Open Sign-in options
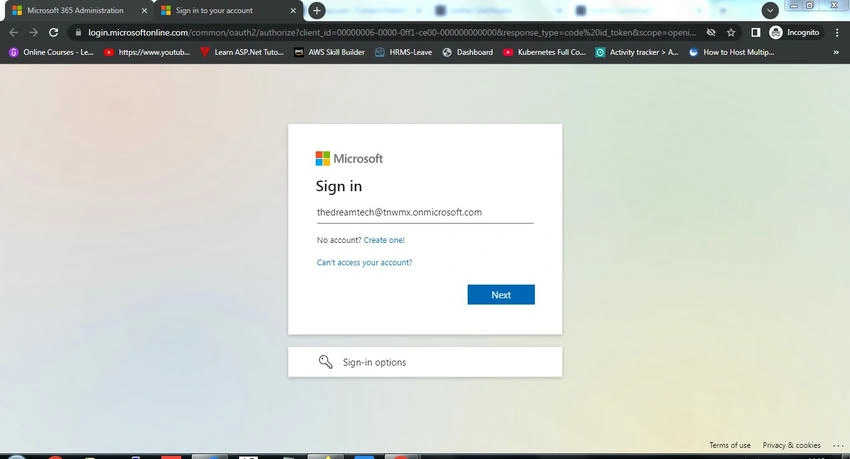Screen dimensions: 850x459 coord(425,362)
